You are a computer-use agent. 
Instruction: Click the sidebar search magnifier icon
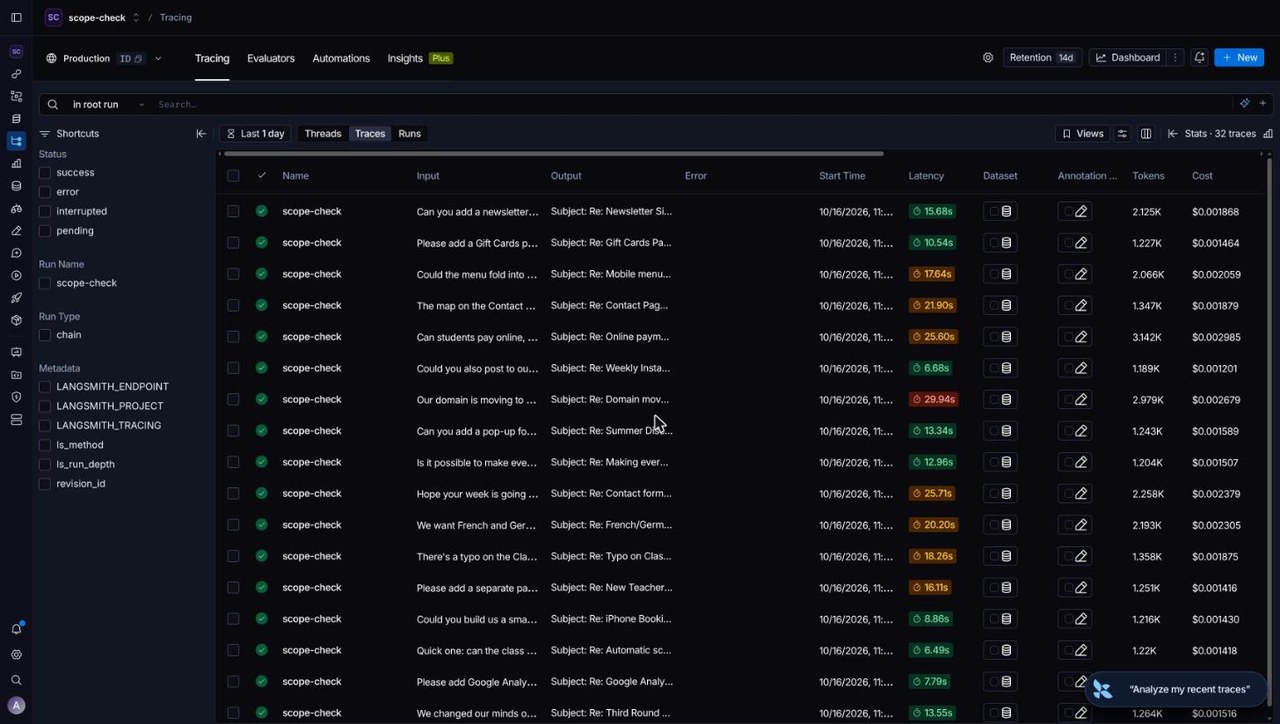click(x=16, y=680)
